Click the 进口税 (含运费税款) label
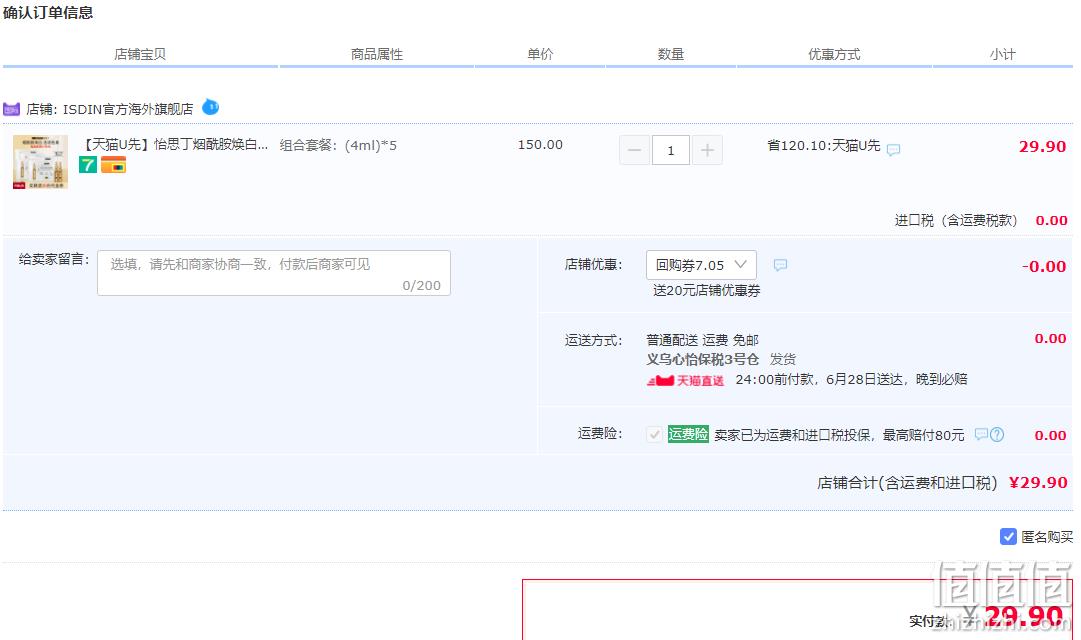The width and height of the screenshot is (1081, 640). [x=956, y=220]
